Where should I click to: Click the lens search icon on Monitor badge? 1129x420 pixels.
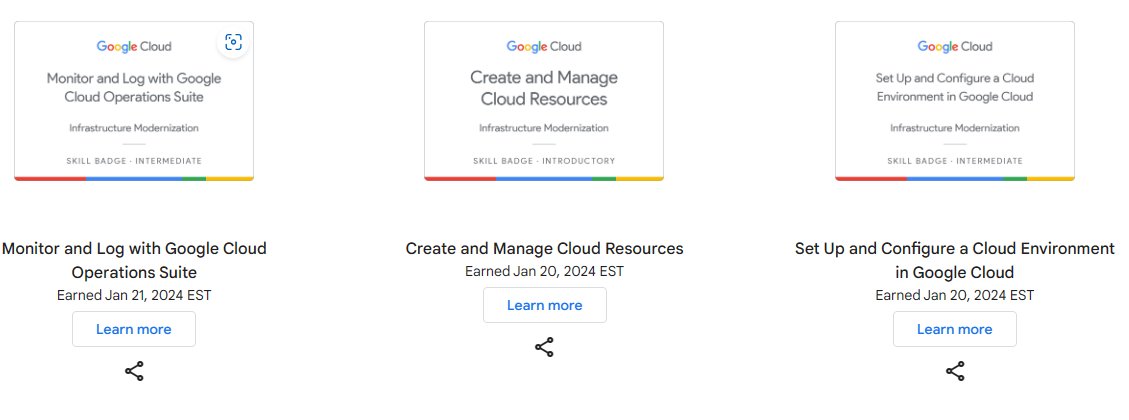tap(233, 42)
